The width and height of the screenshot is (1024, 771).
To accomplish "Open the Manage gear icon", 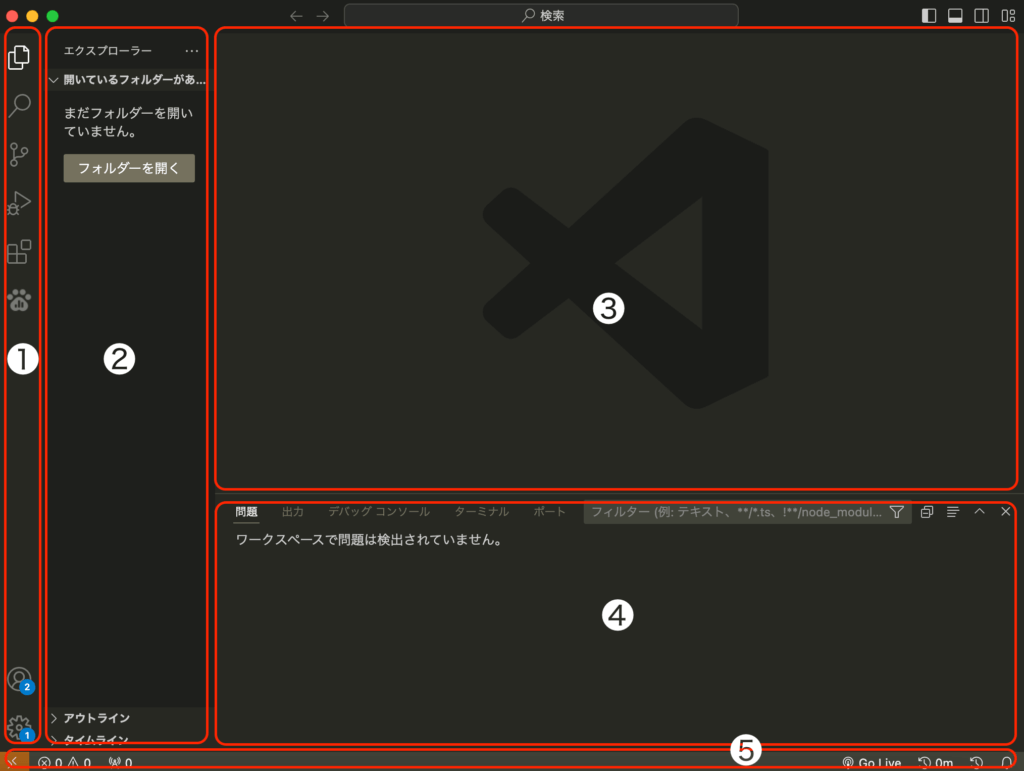I will pyautogui.click(x=19, y=727).
